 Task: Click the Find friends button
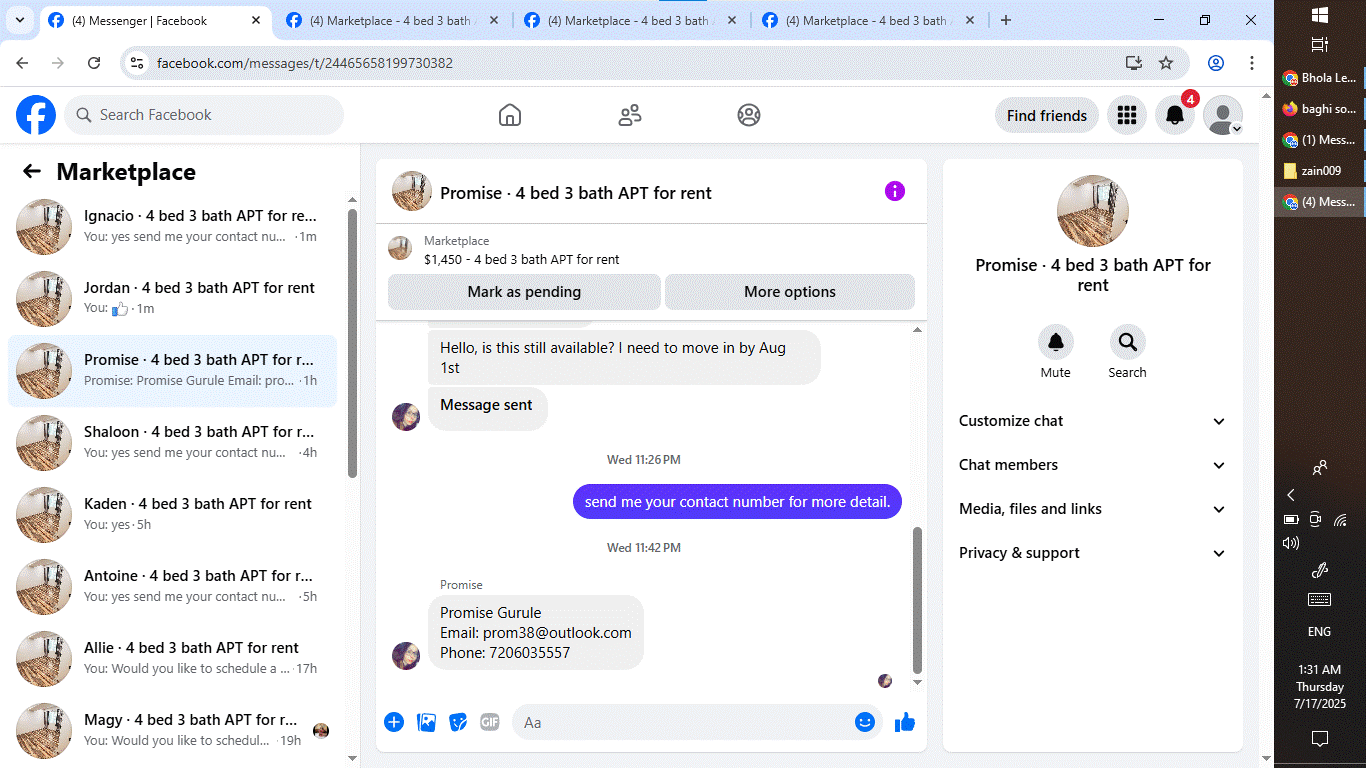pos(1047,115)
